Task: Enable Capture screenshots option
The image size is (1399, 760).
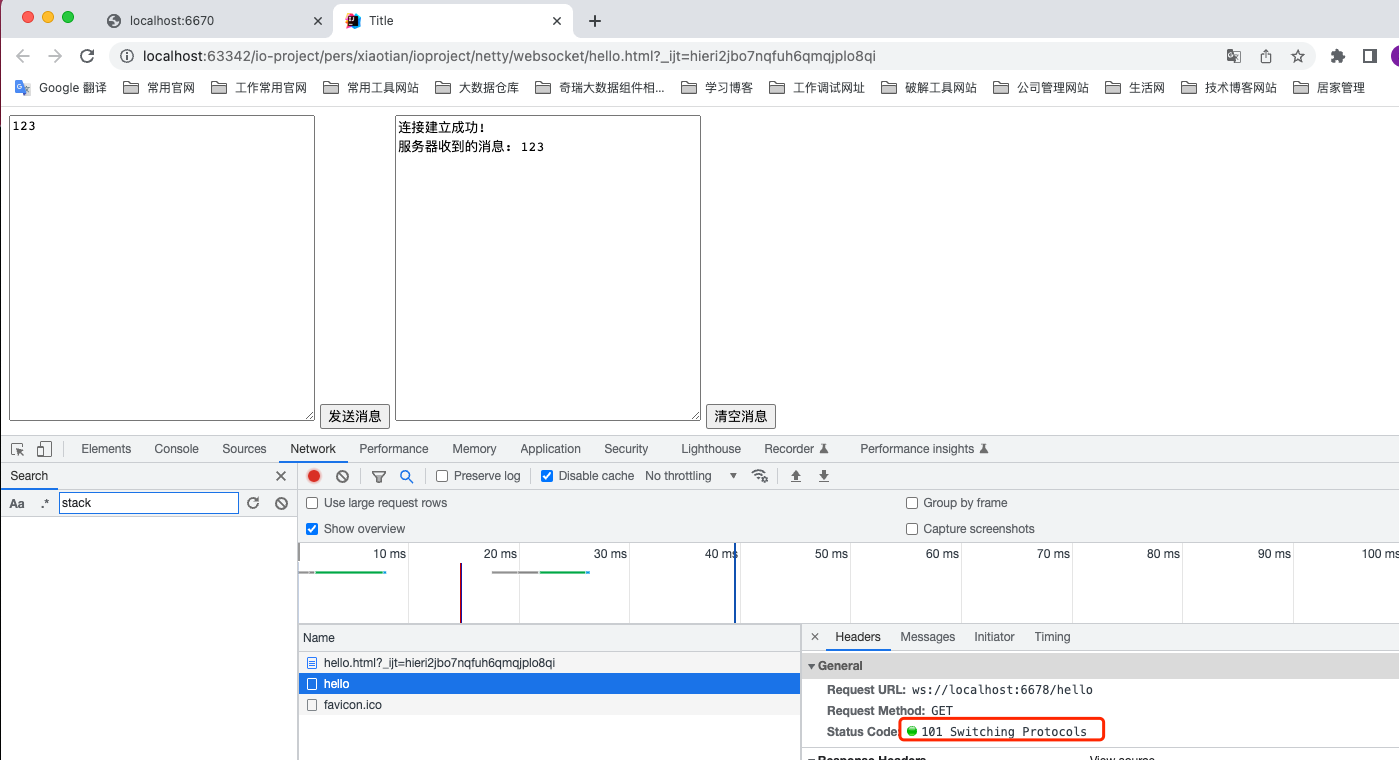Action: pos(912,529)
